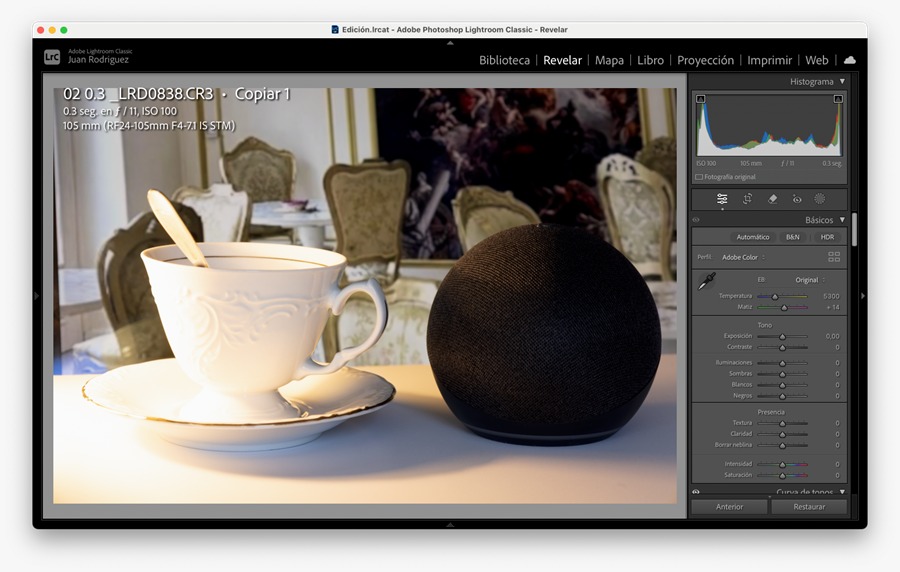Click the right panel scrollbar thumb

tap(854, 229)
